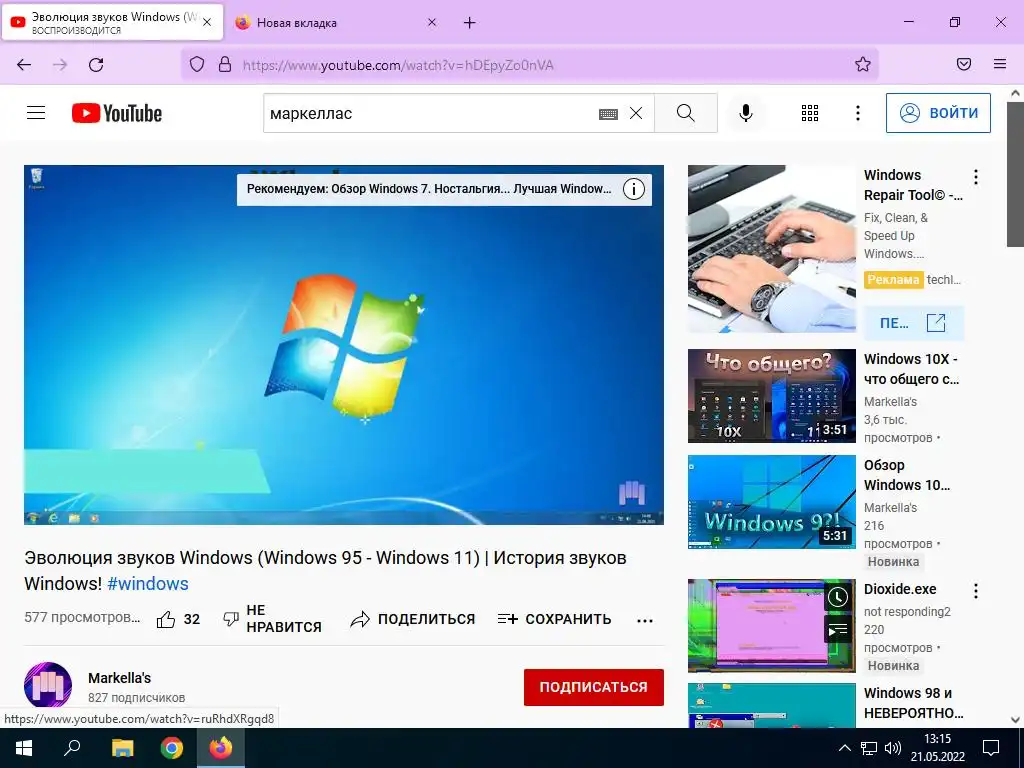Click into the YouTube search field

point(431,113)
